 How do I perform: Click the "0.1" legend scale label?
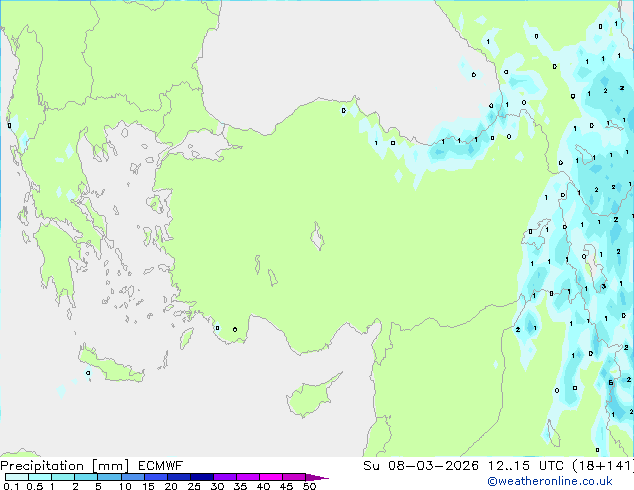(x=11, y=486)
